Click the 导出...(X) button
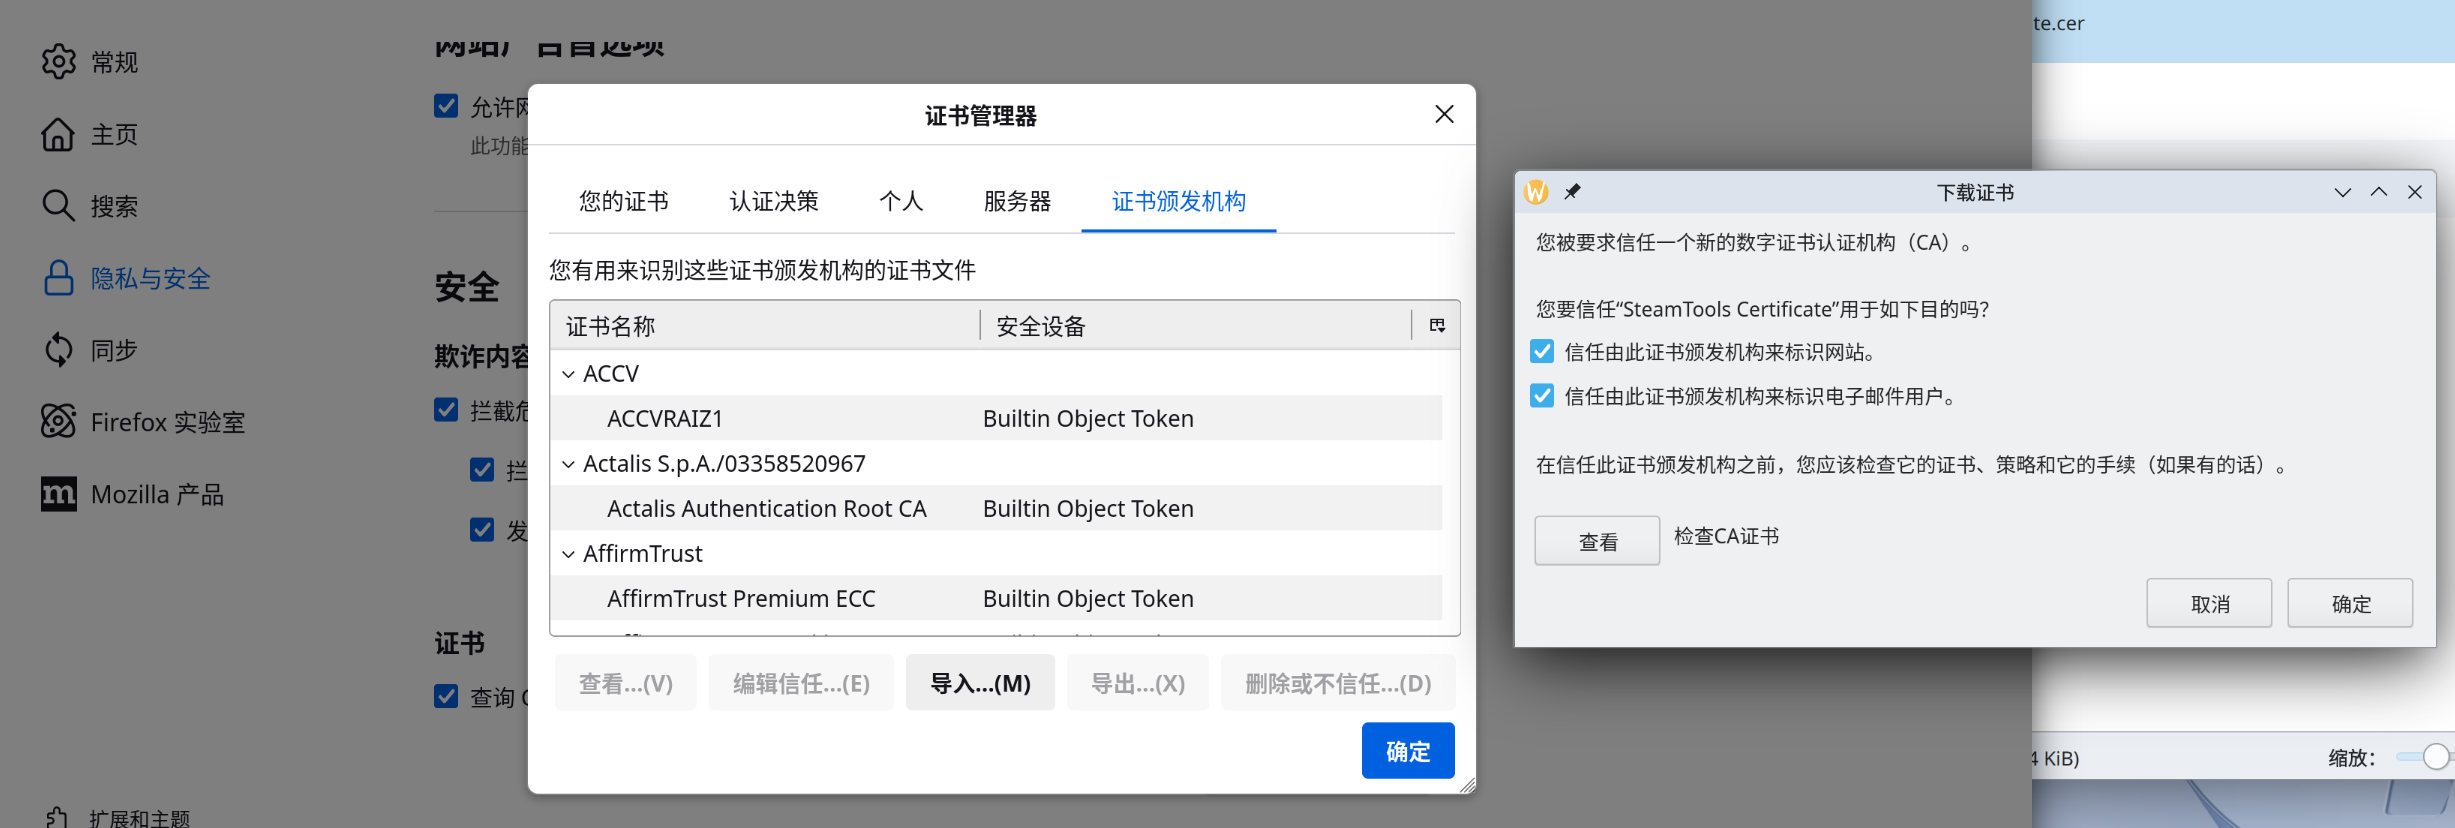Screen dimensions: 2455x828 (x=1138, y=683)
